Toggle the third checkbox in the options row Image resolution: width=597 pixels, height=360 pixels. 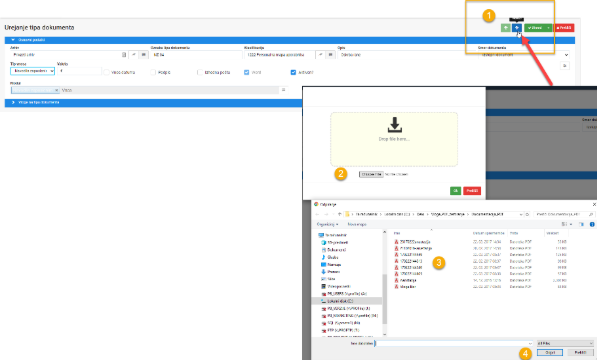pos(200,72)
